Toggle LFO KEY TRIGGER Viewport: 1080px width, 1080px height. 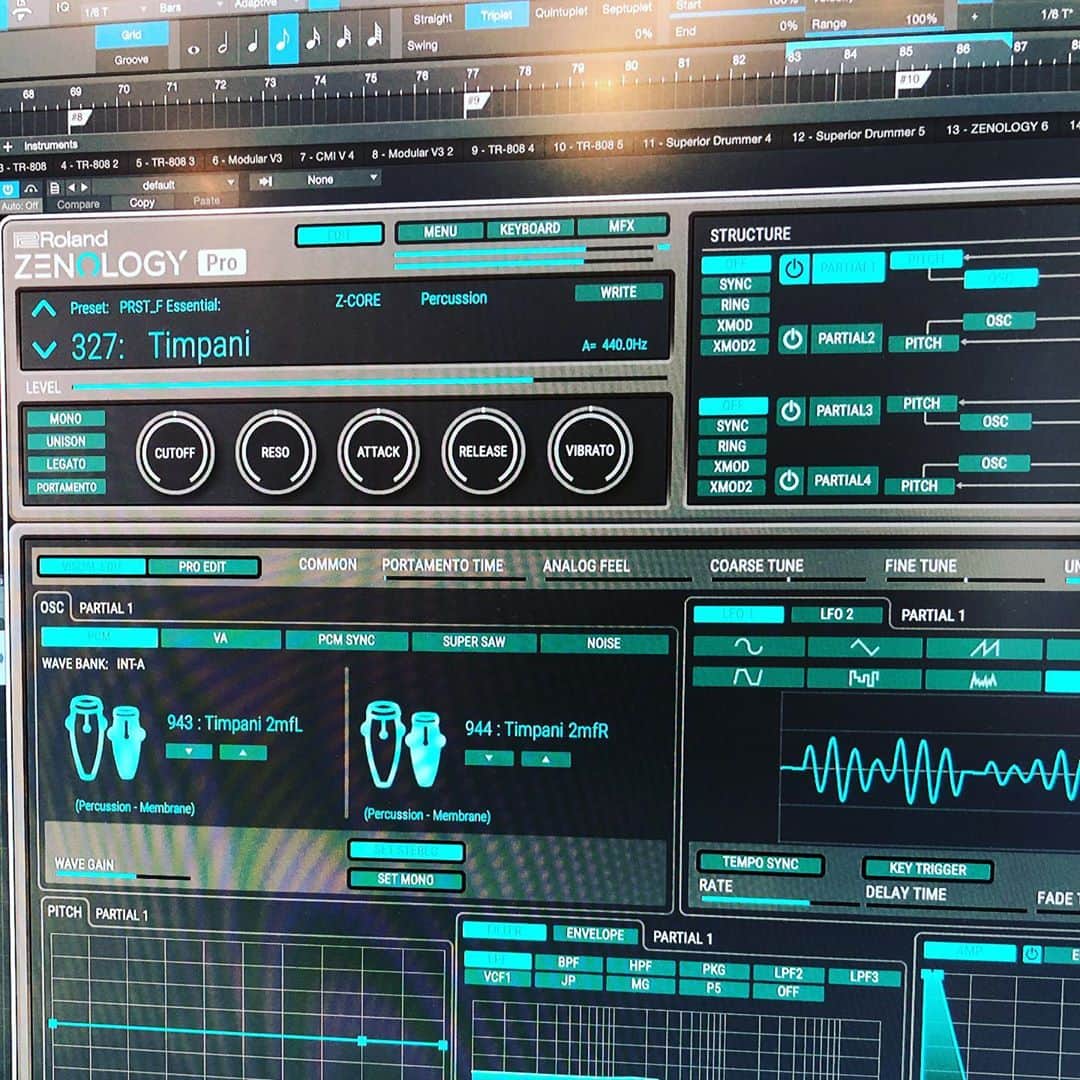point(927,869)
